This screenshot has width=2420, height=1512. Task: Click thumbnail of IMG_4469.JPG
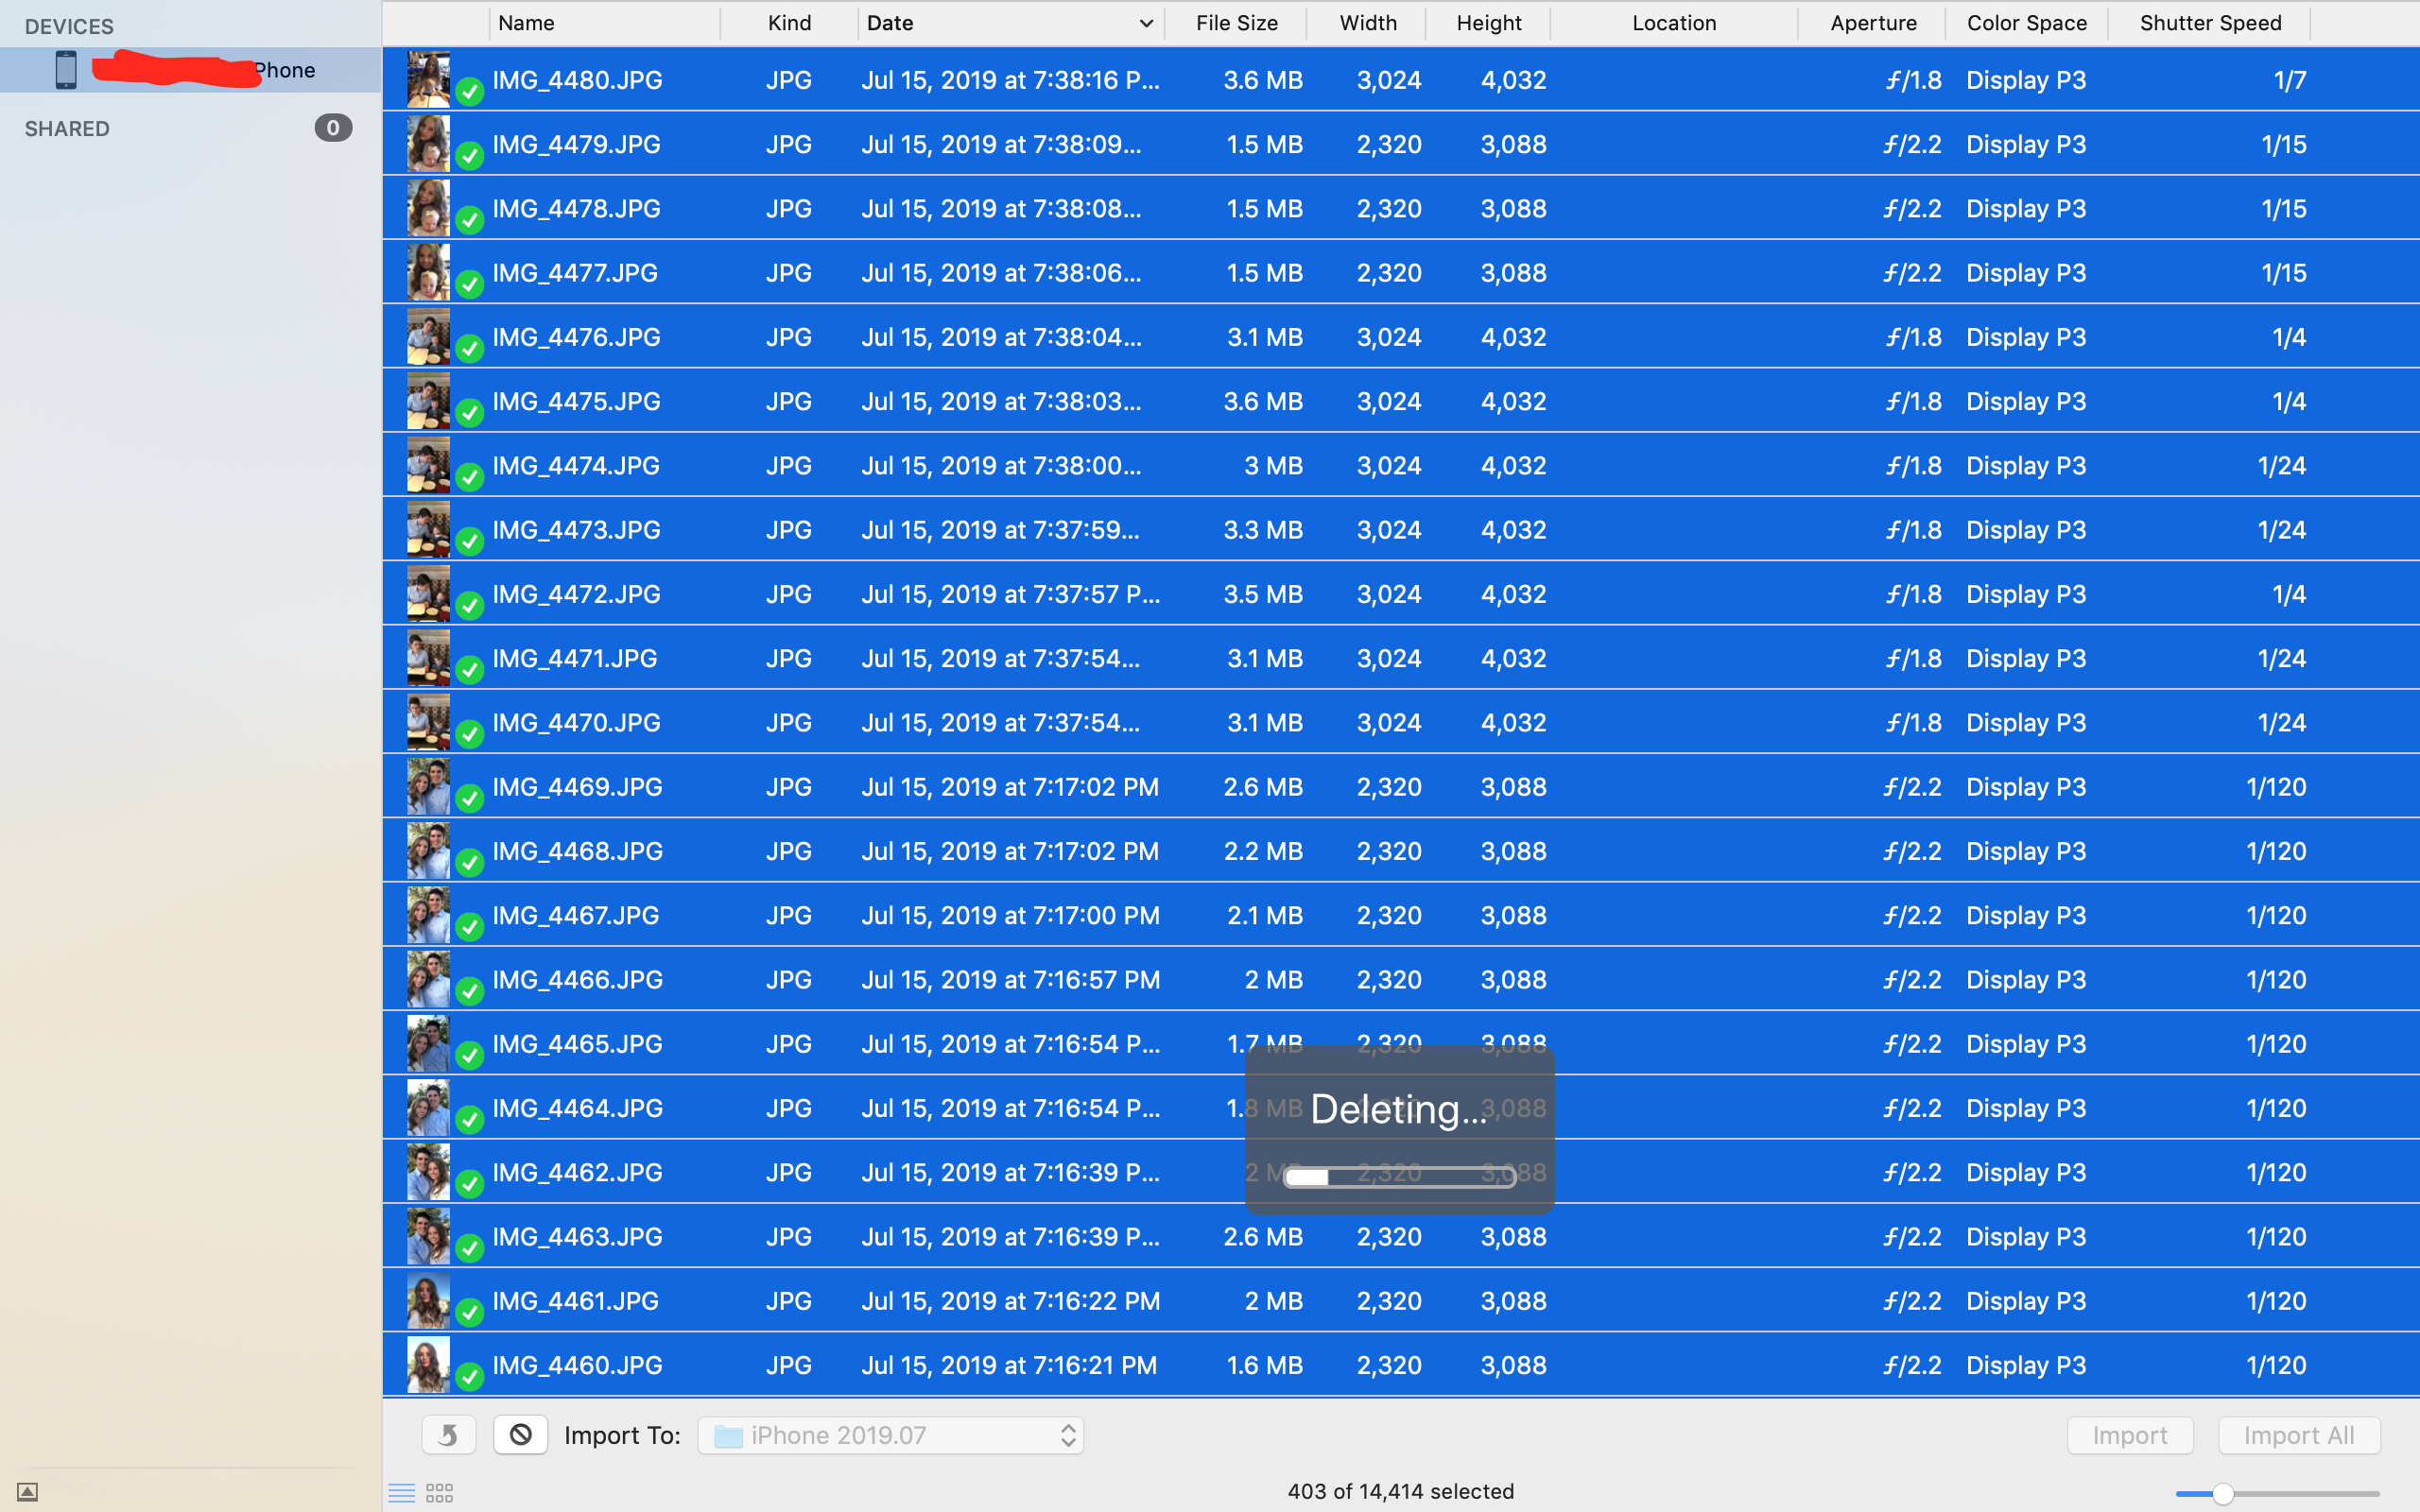click(428, 786)
